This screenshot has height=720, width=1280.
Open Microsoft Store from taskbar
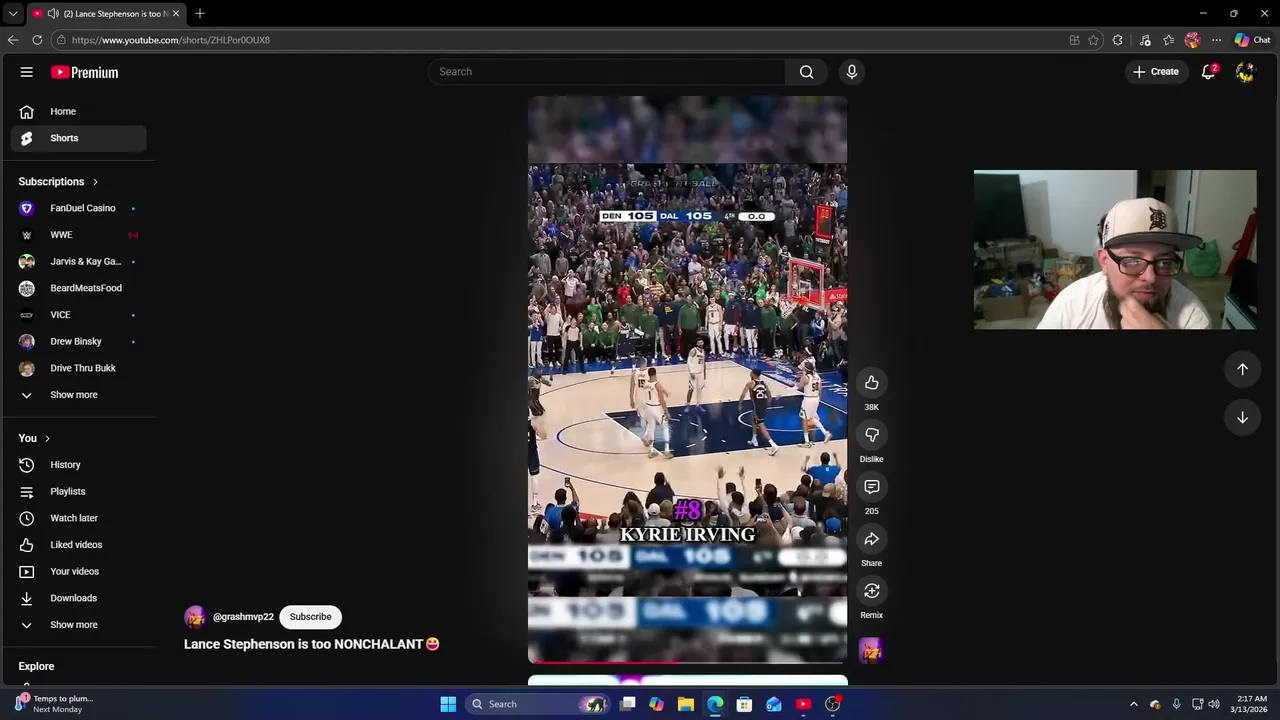click(744, 704)
